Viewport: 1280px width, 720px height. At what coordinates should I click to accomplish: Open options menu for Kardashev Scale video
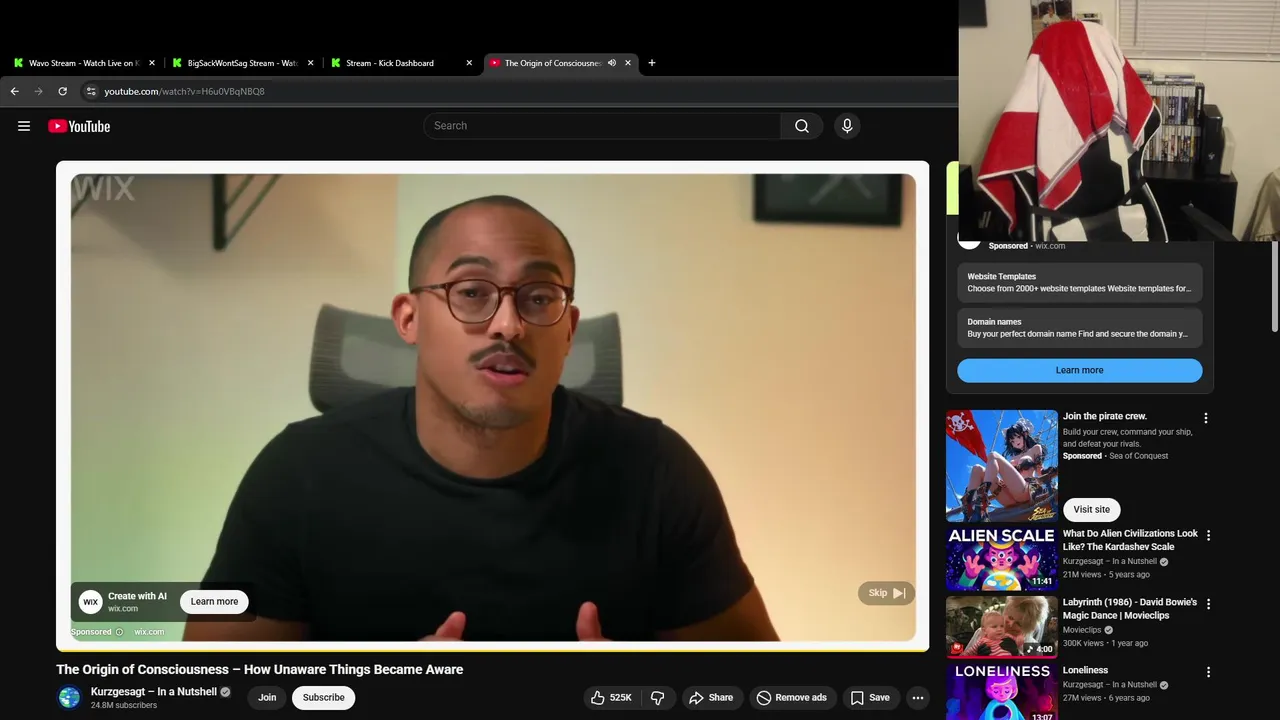(1208, 535)
